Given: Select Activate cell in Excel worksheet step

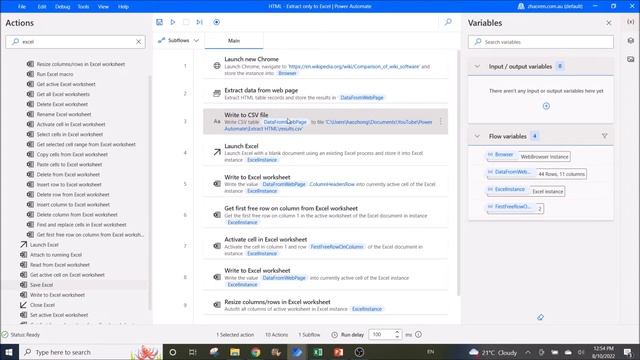Looking at the screenshot, I should pyautogui.click(x=325, y=246).
